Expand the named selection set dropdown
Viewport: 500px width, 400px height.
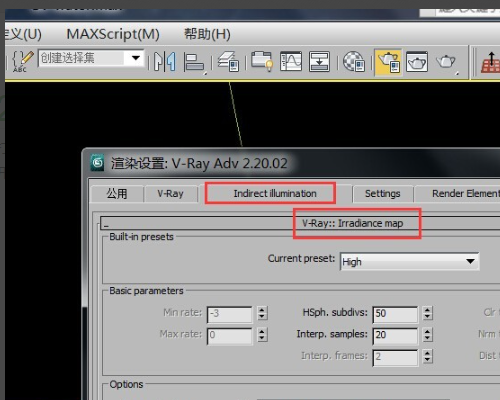point(135,58)
